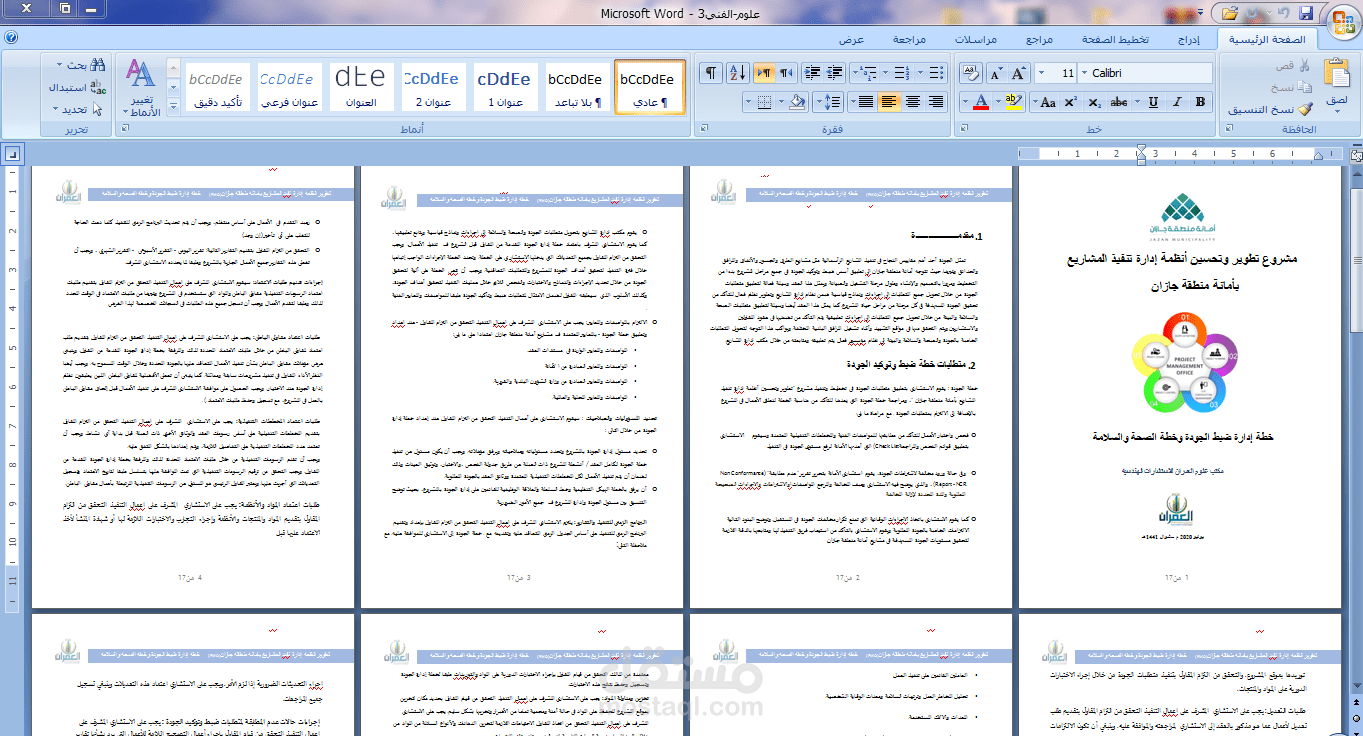This screenshot has height=736, width=1363.
Task: Apply the text highlight color
Action: [1013, 102]
